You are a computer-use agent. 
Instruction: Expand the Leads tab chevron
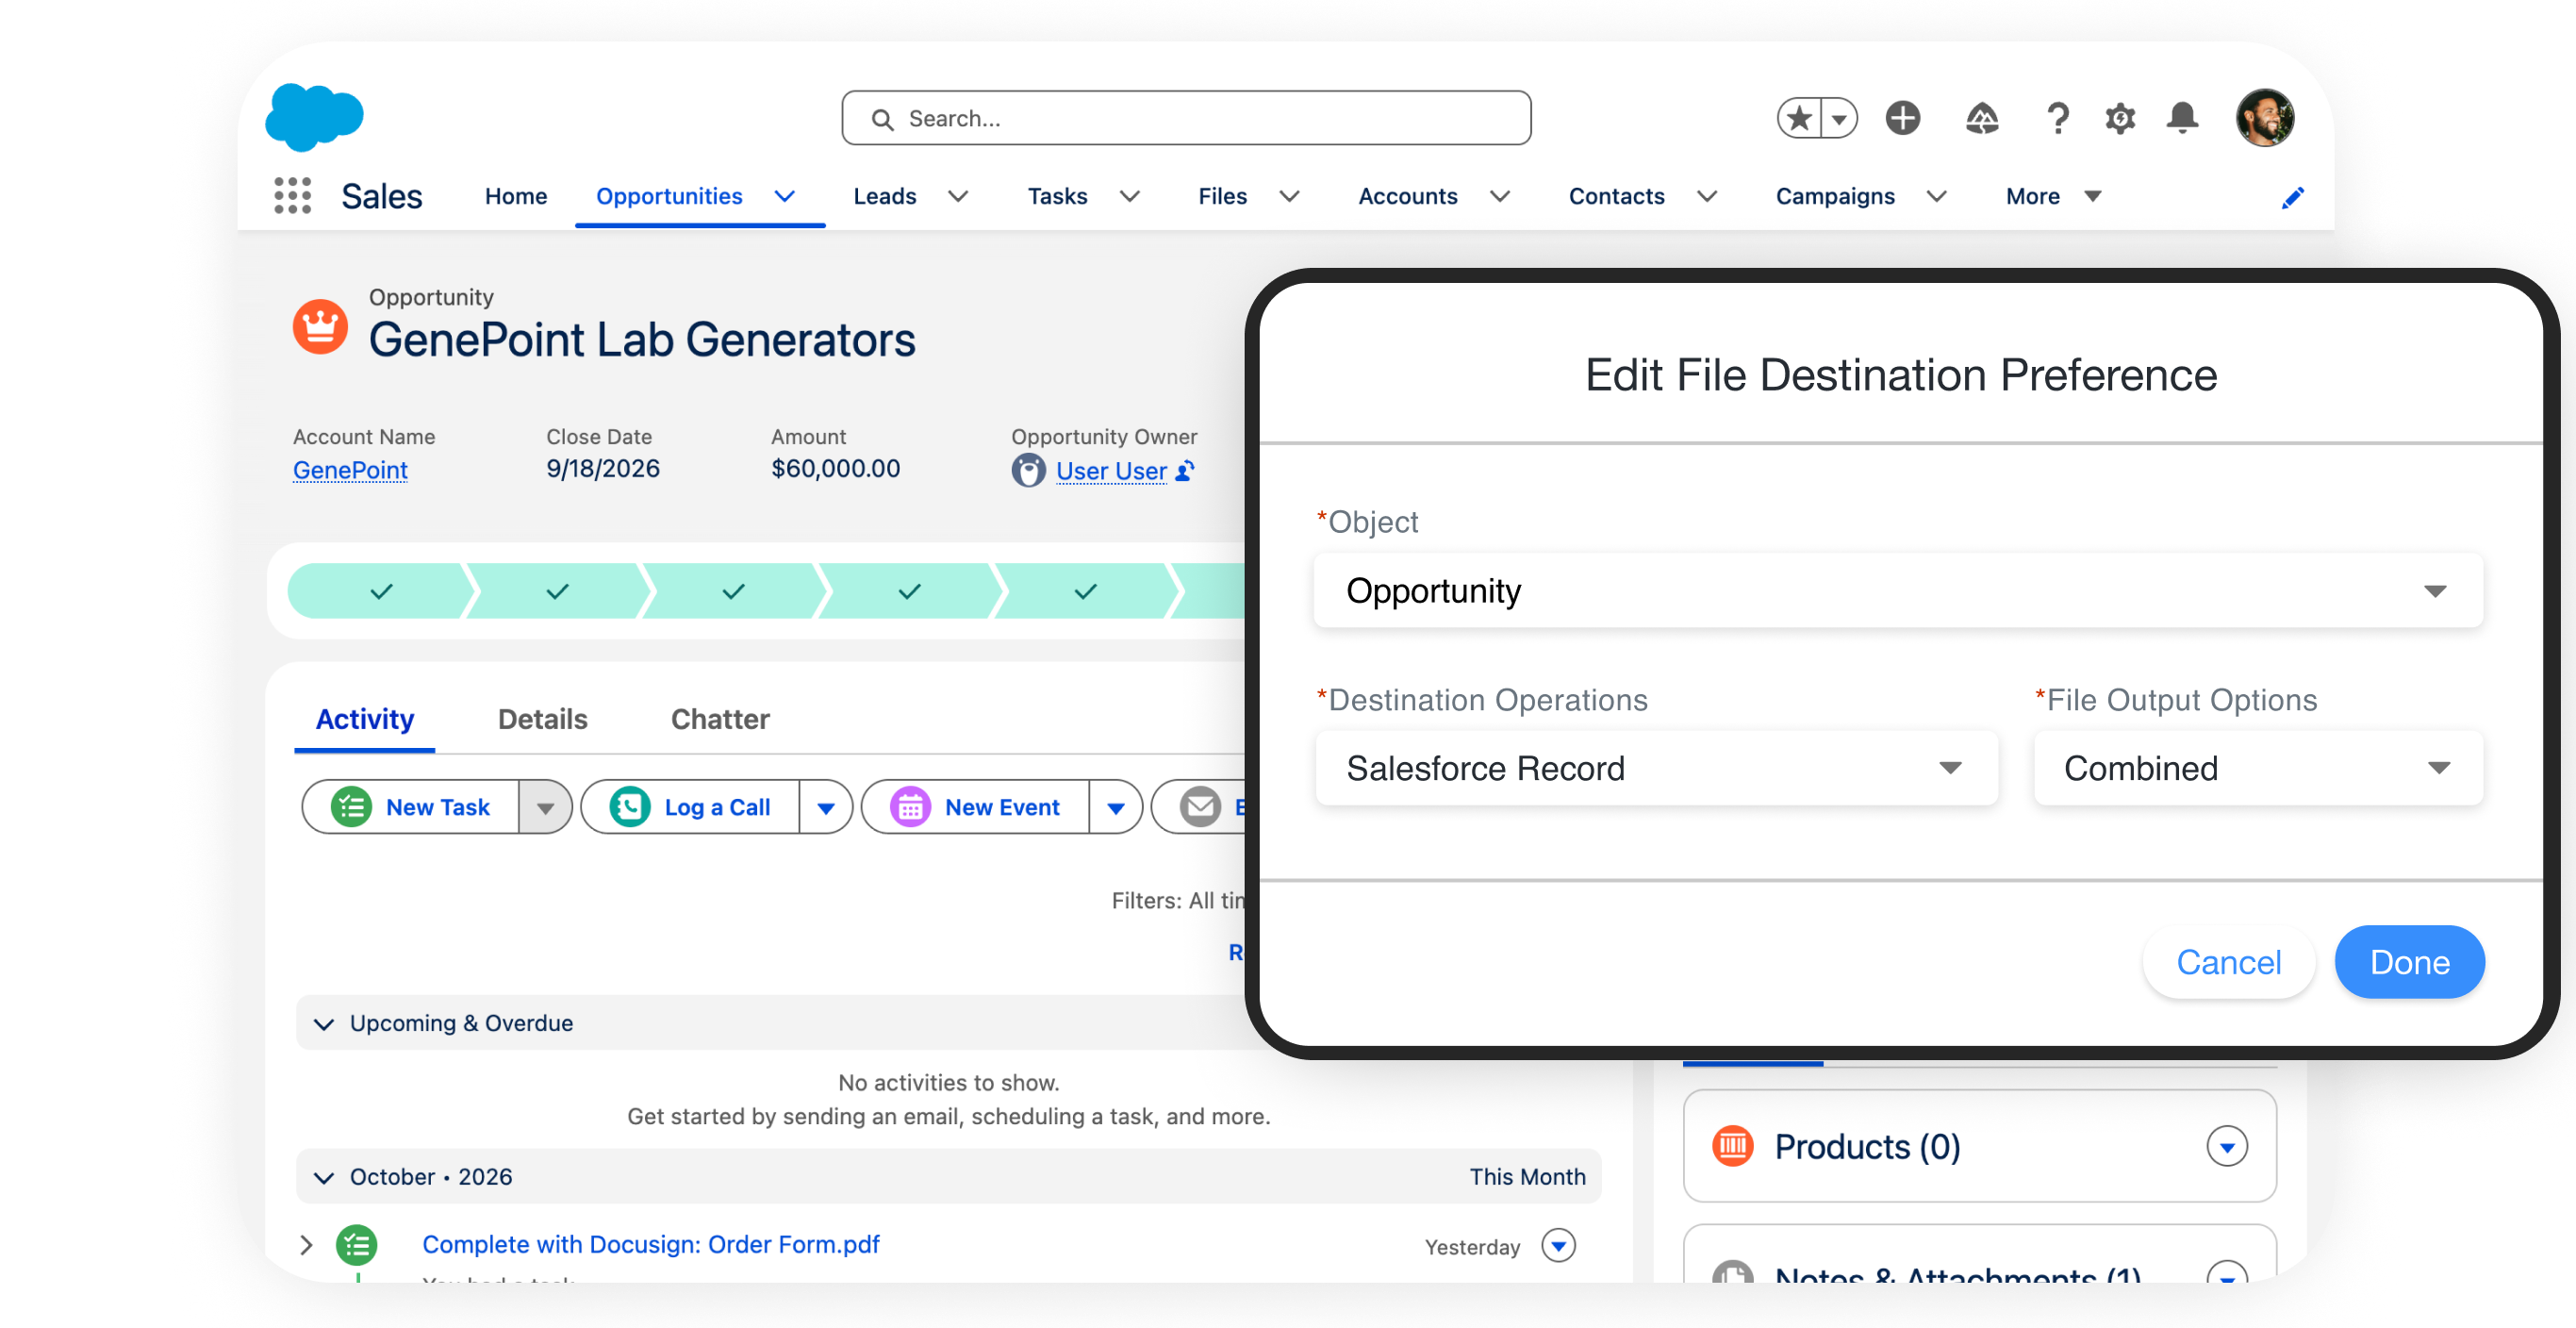(957, 196)
